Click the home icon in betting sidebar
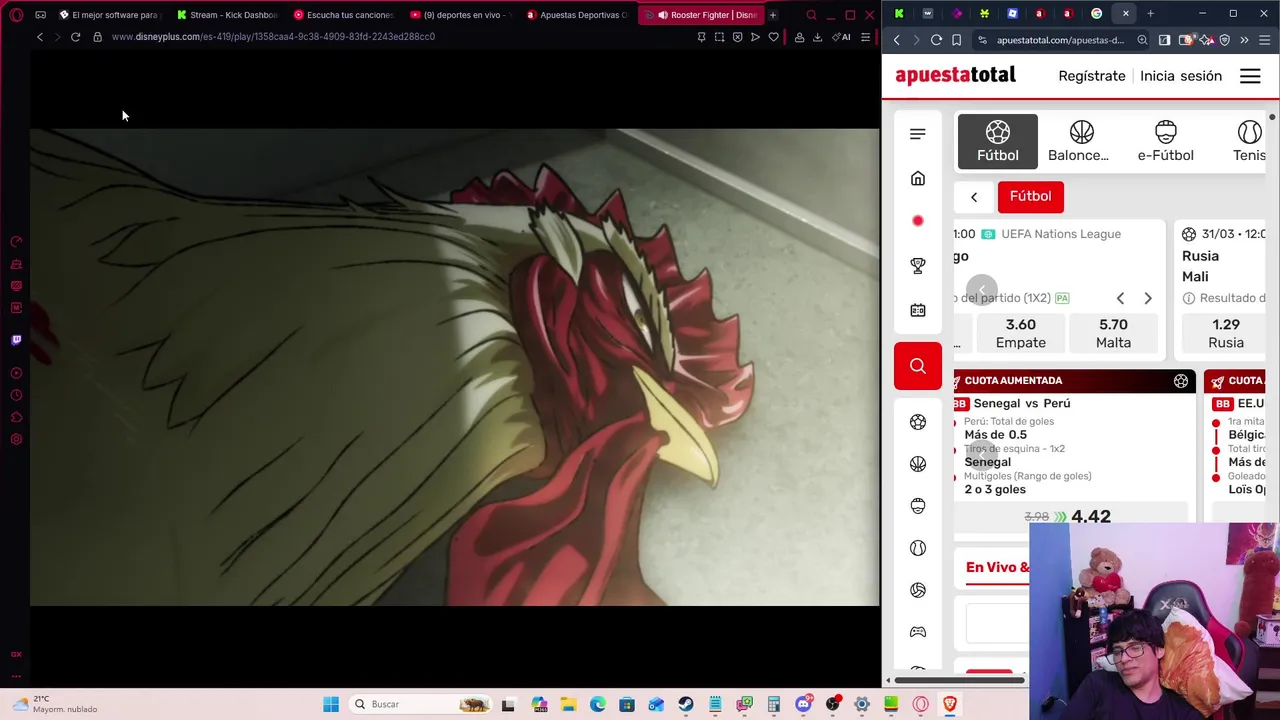Image resolution: width=1280 pixels, height=720 pixels. coord(918,178)
